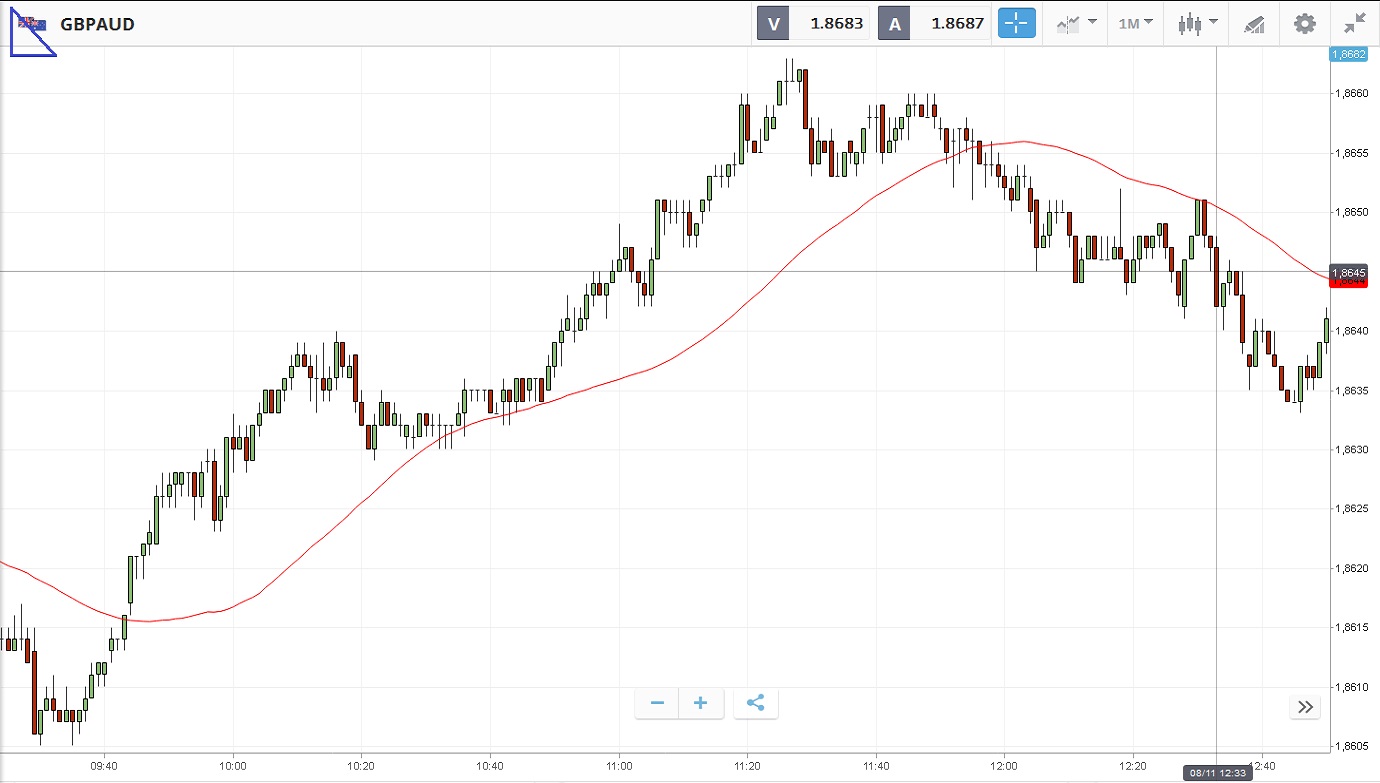Share the chart
Screen dimensions: 1380x783
point(756,703)
